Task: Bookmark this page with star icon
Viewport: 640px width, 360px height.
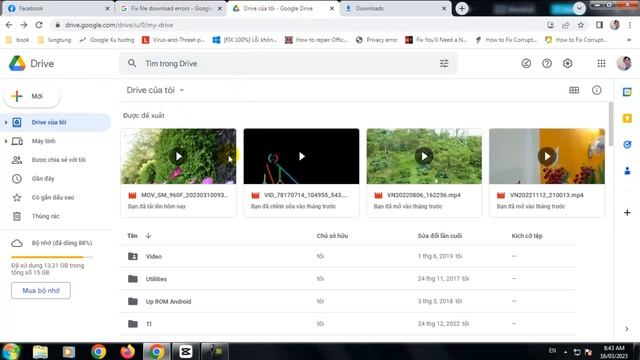Action: click(580, 25)
